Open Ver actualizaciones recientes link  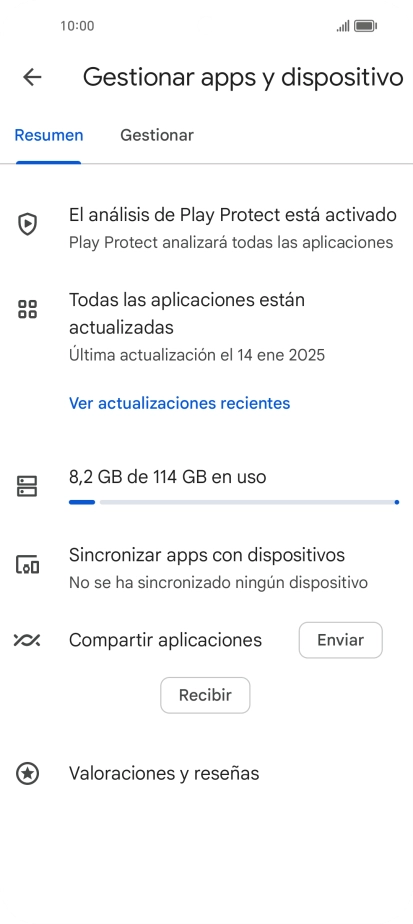tap(180, 403)
